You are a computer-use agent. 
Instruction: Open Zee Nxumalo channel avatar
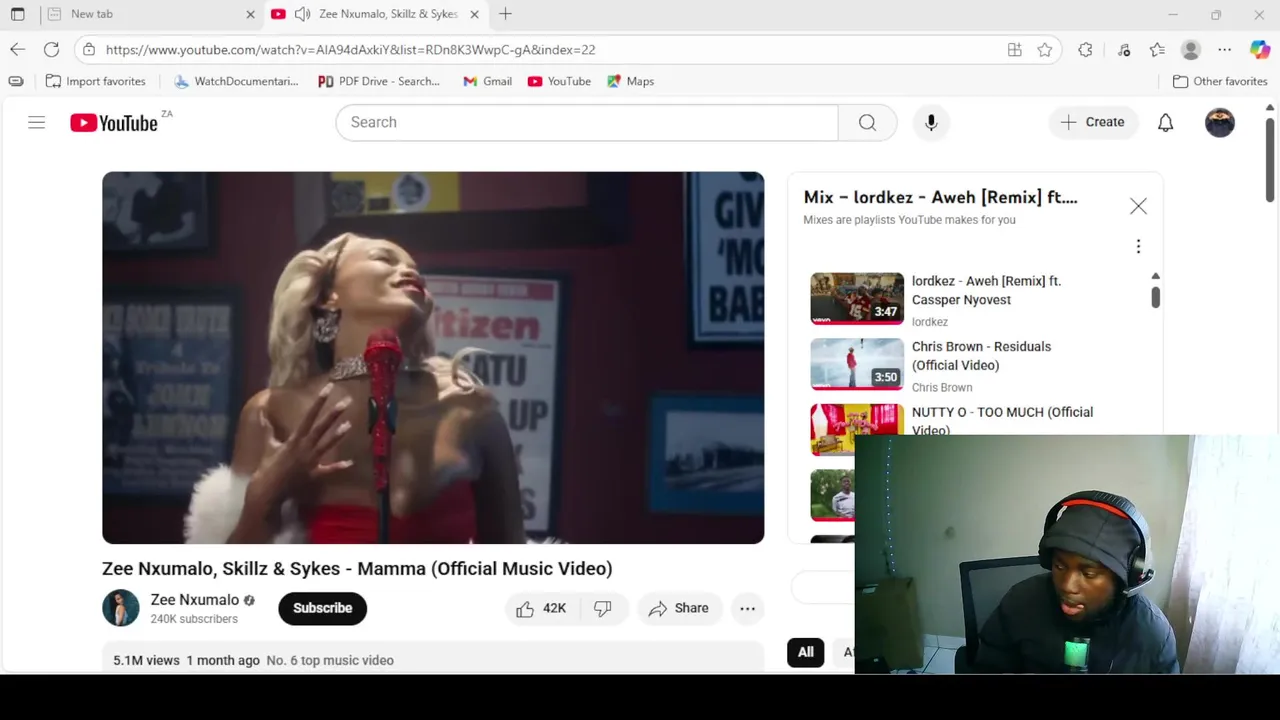[121, 608]
